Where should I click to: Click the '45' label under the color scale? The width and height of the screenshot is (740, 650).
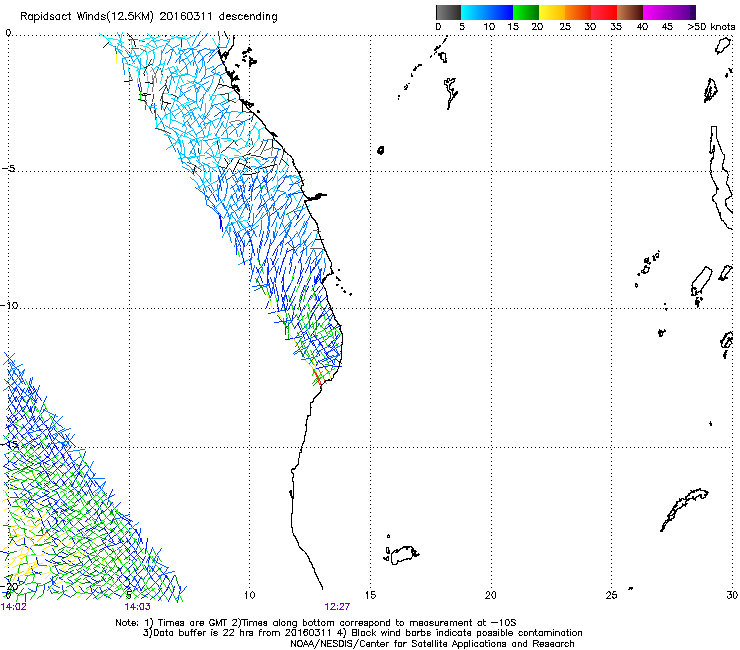667,27
